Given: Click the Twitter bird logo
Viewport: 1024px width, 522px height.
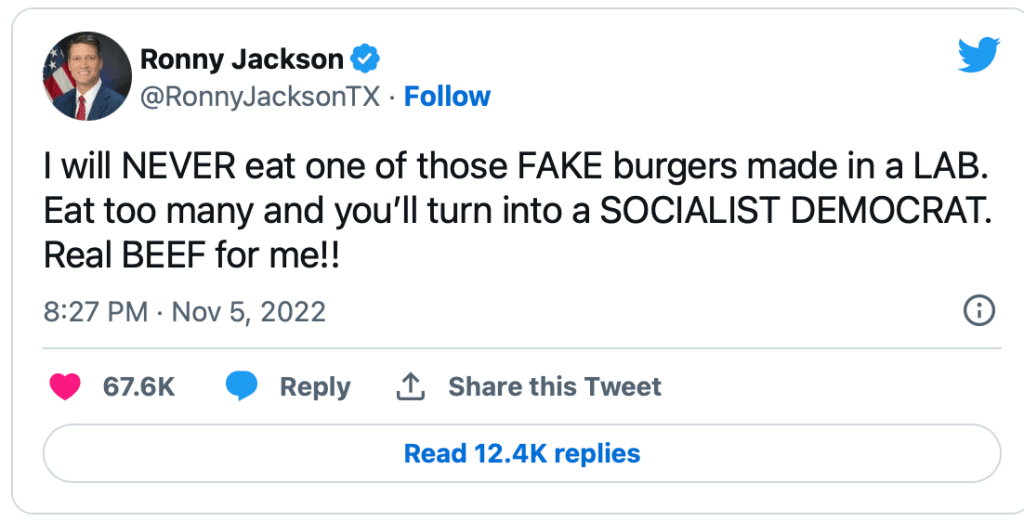Looking at the screenshot, I should pyautogui.click(x=977, y=55).
